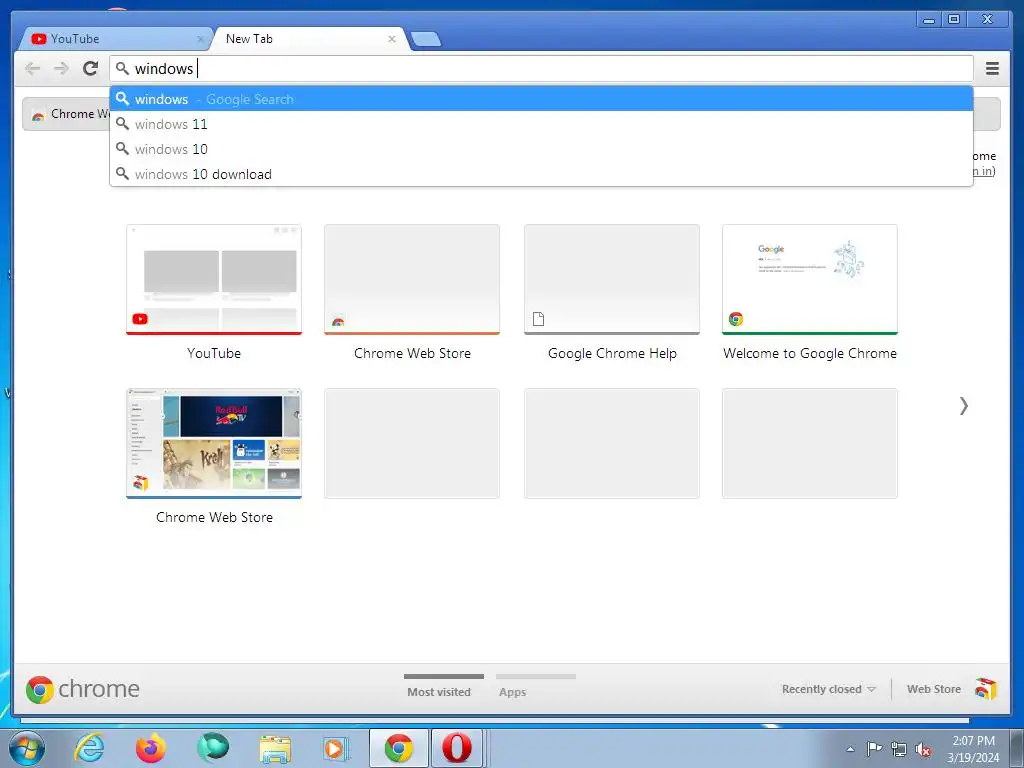Choose the 'windows 10' suggestion
This screenshot has width=1024, height=768.
tap(541, 149)
